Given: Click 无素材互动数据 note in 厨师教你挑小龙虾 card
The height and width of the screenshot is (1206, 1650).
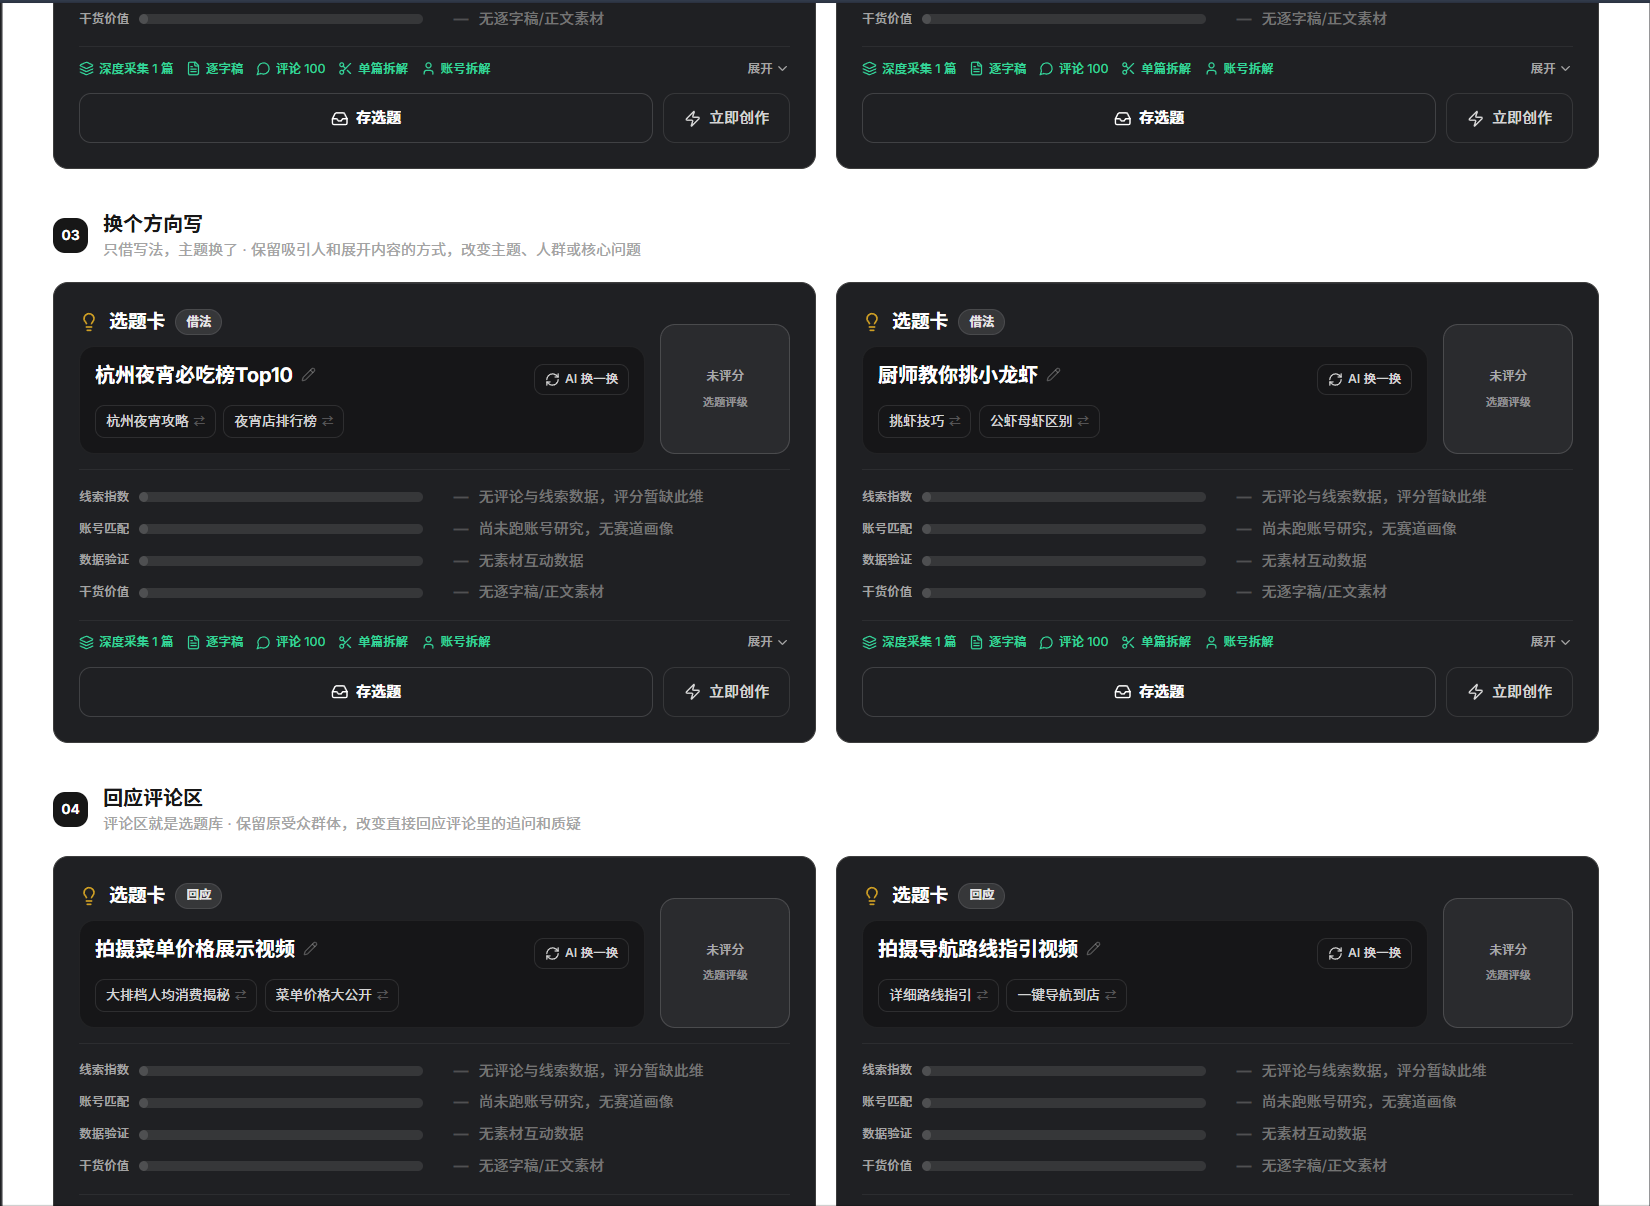Looking at the screenshot, I should coord(1314,561).
